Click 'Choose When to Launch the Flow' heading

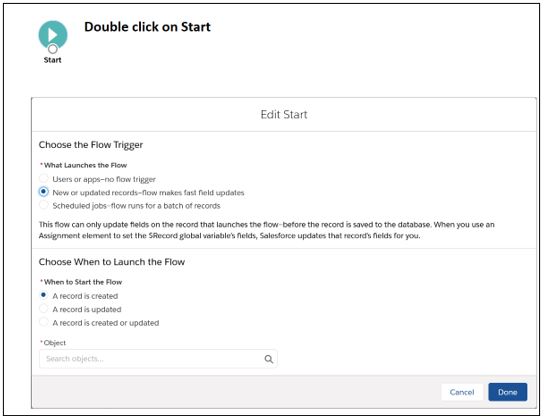(112, 262)
